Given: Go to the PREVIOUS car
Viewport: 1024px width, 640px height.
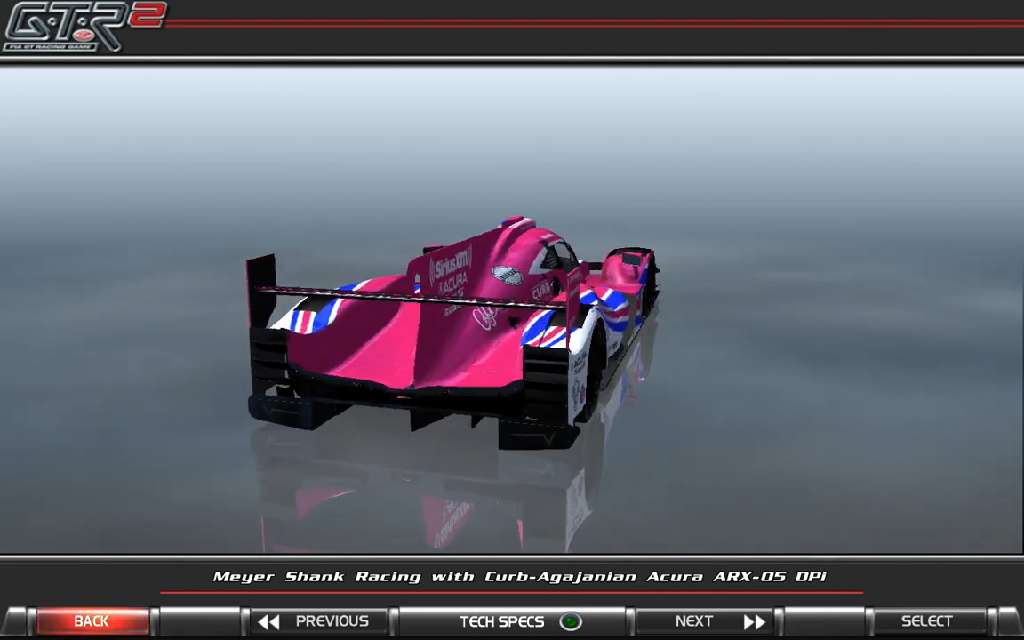Looking at the screenshot, I should pos(319,621).
